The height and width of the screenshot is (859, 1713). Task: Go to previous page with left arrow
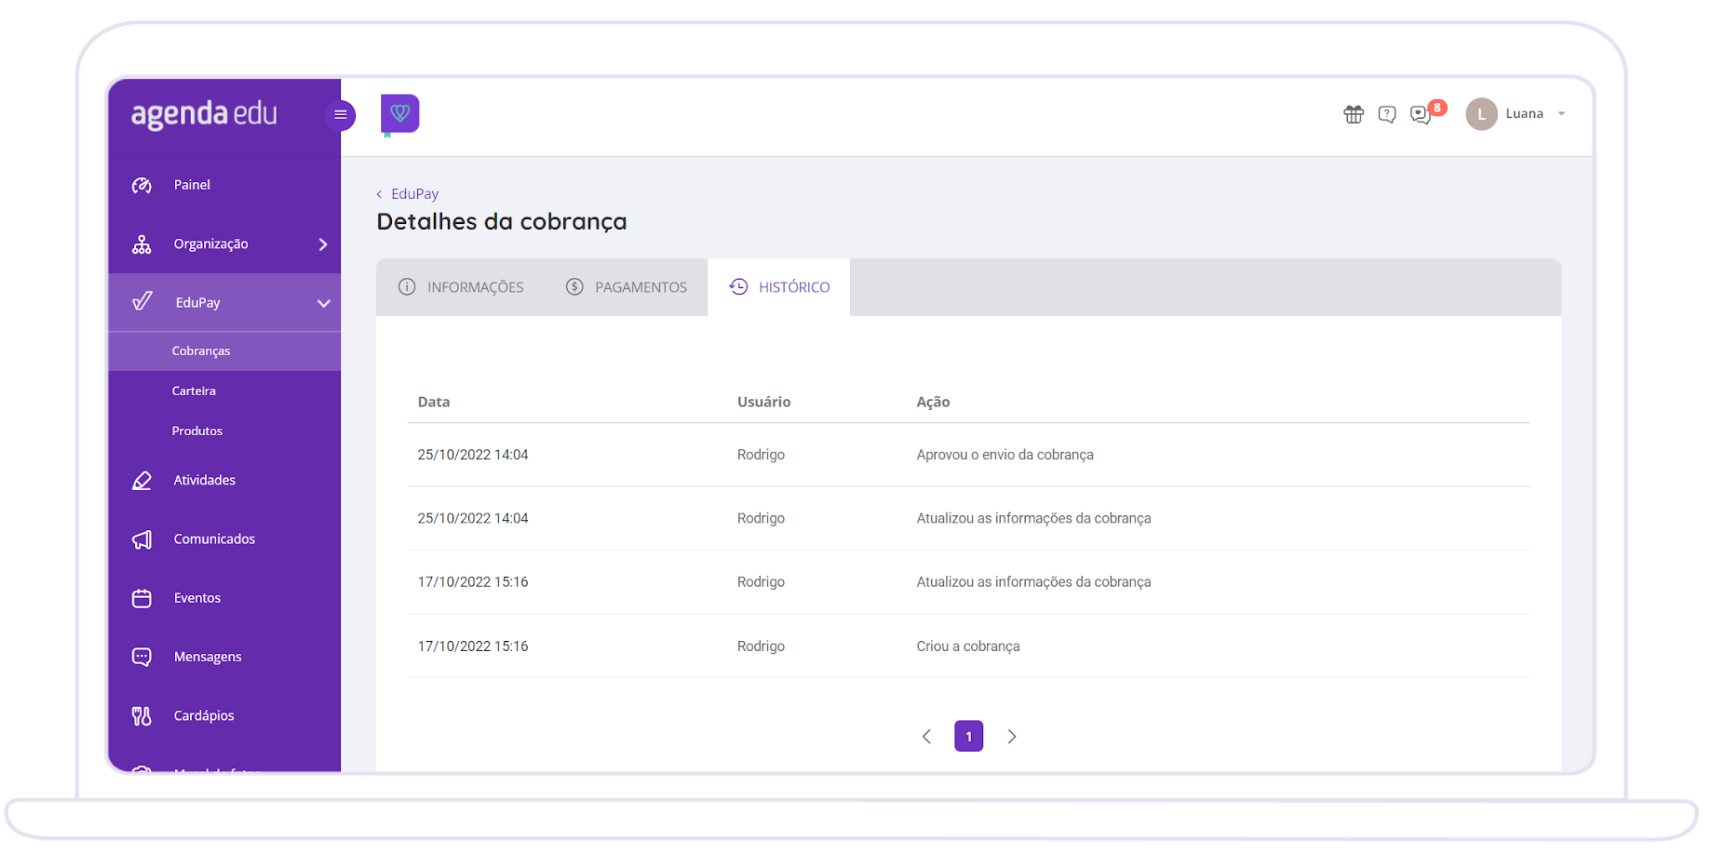tap(926, 737)
